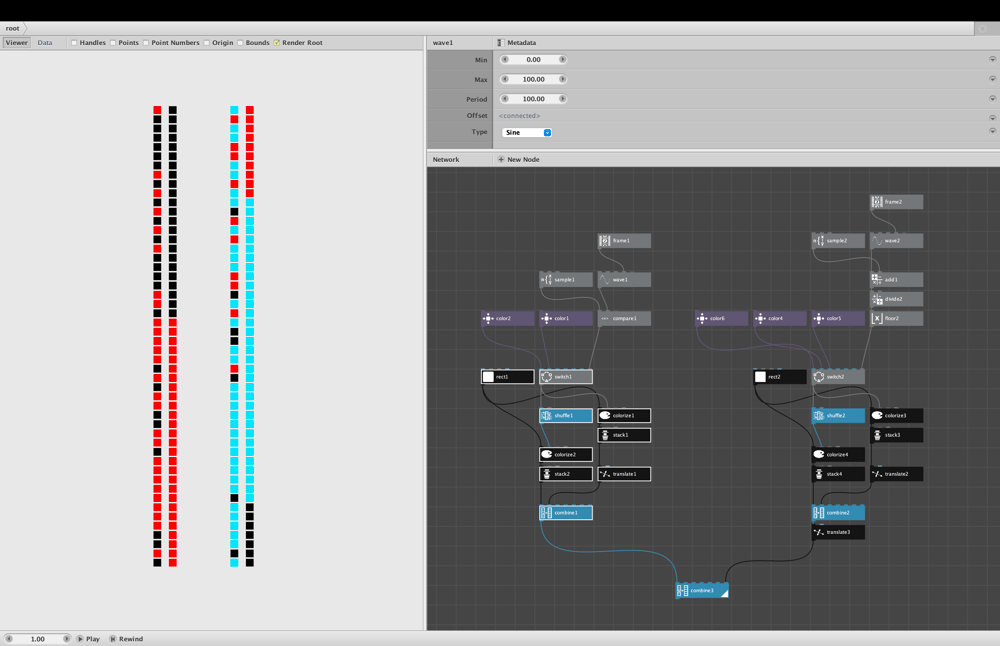Open the Period parameter options arrow

click(x=992, y=99)
